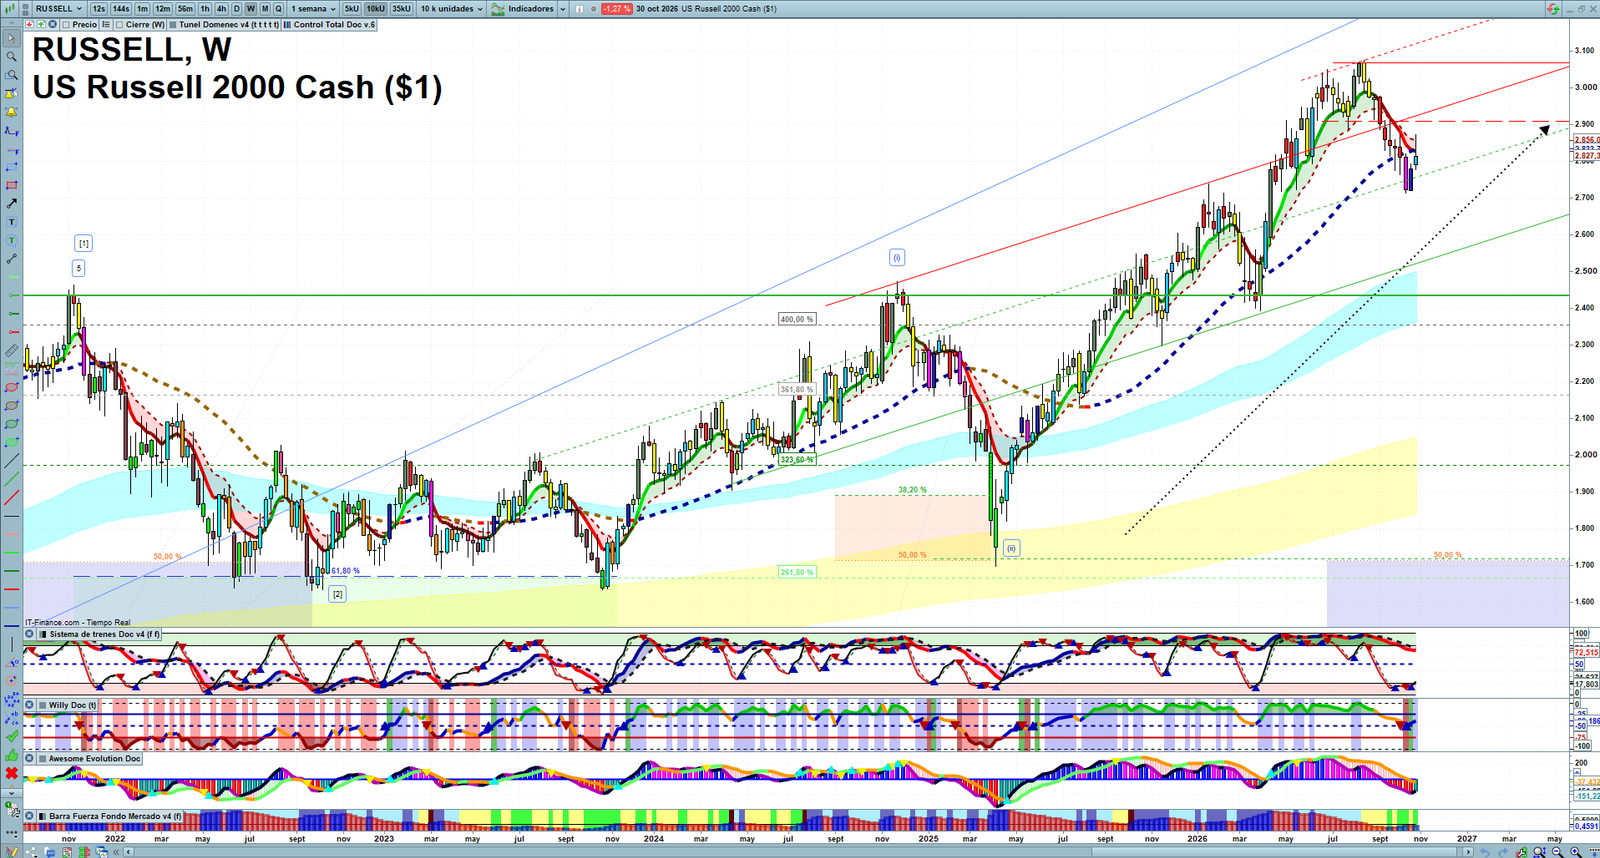
Task: Close the Awesome Evolution Doc panel
Action: 29,759
